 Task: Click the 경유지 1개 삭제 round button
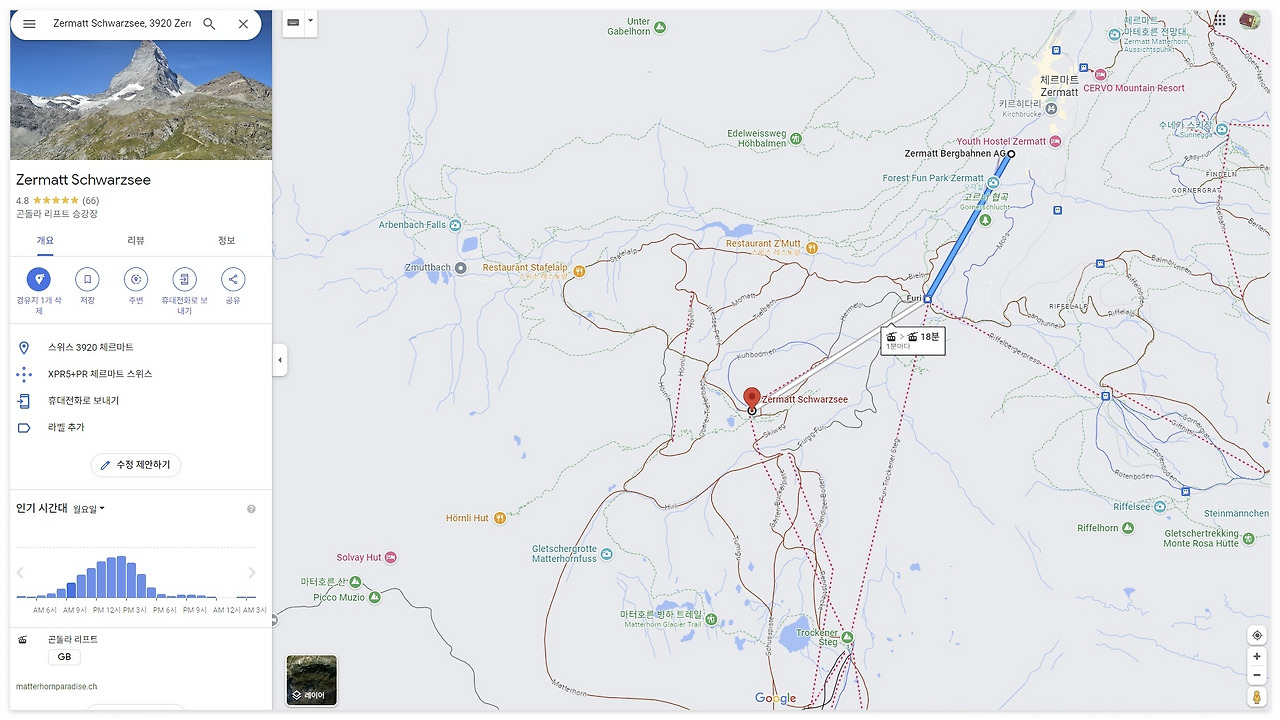point(39,279)
